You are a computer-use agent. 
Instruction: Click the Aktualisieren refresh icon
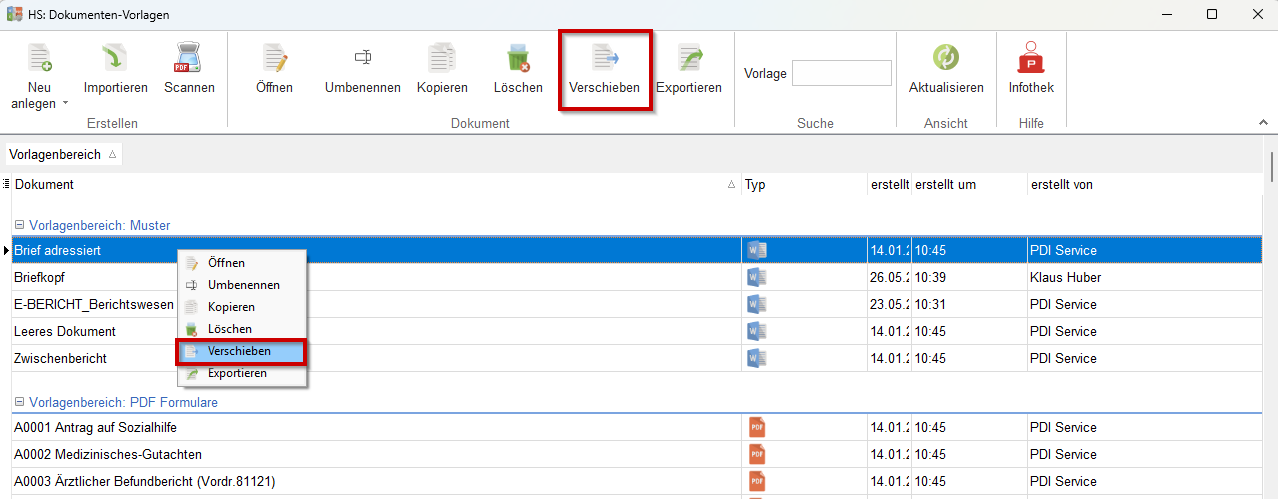tap(946, 57)
